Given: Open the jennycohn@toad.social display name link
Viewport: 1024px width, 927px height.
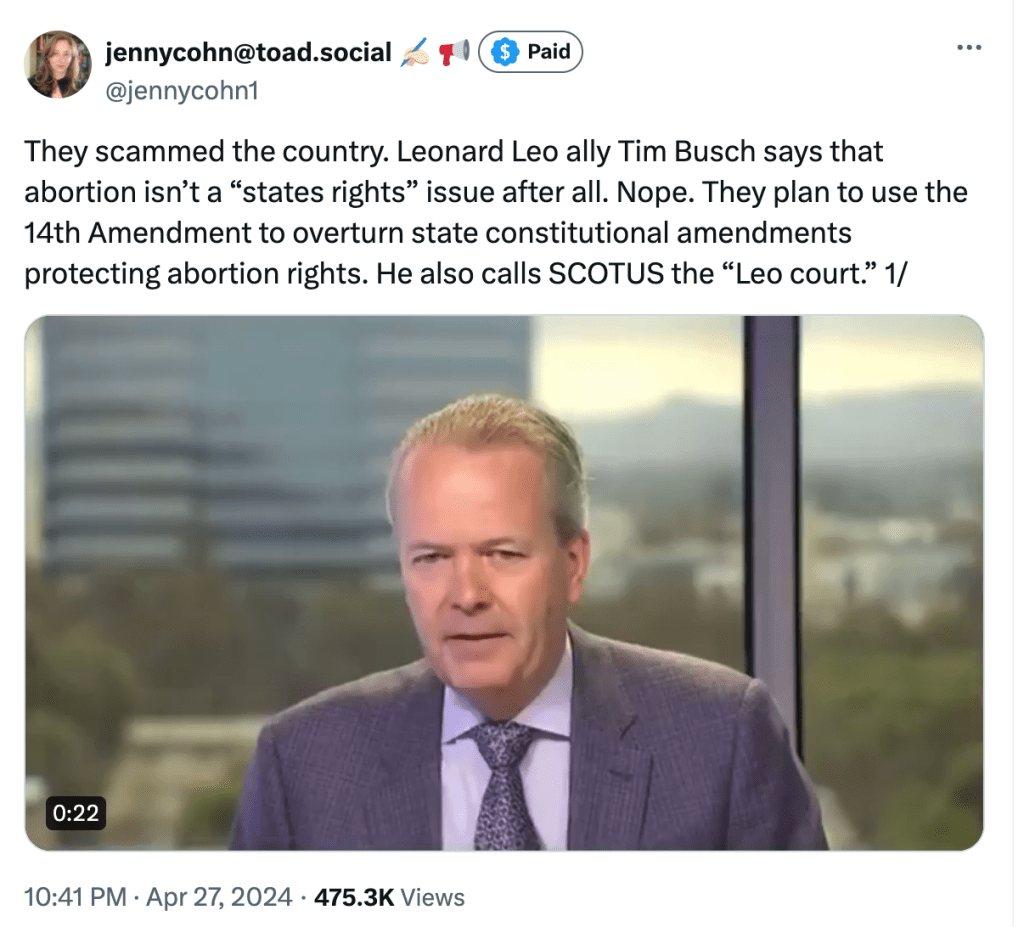Looking at the screenshot, I should click(x=248, y=53).
